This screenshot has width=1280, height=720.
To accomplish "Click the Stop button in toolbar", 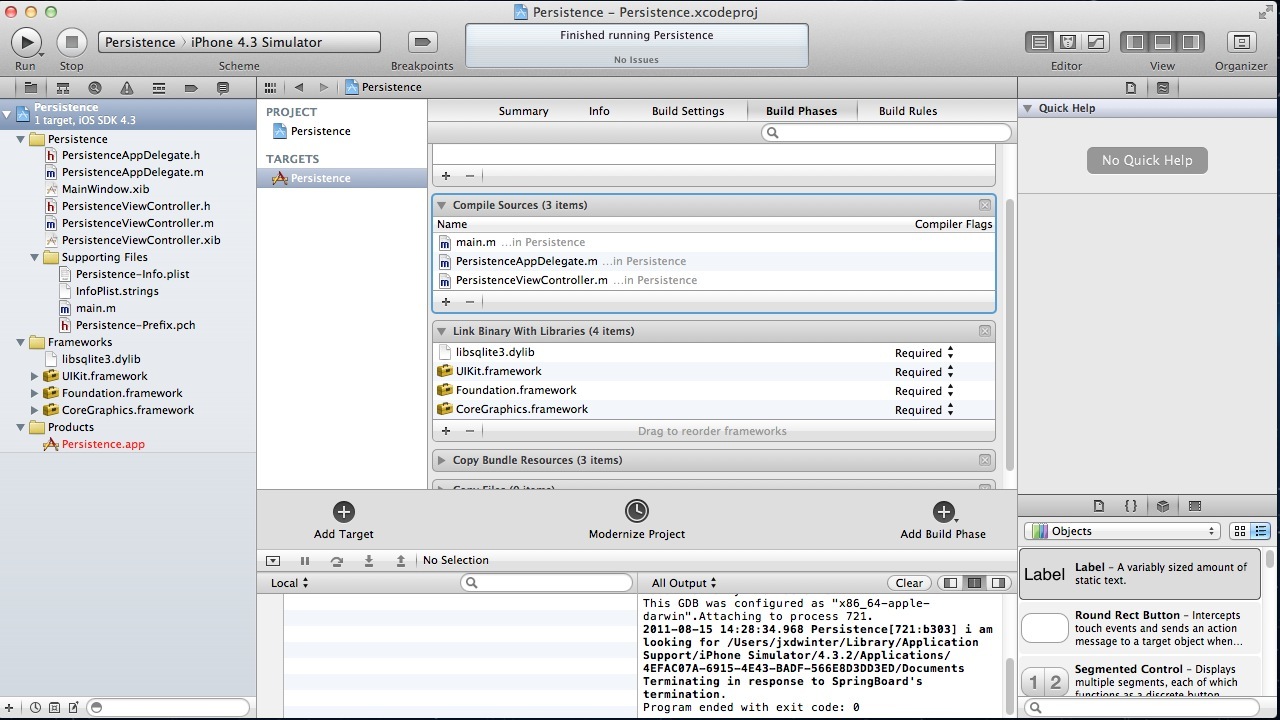I will tap(71, 42).
